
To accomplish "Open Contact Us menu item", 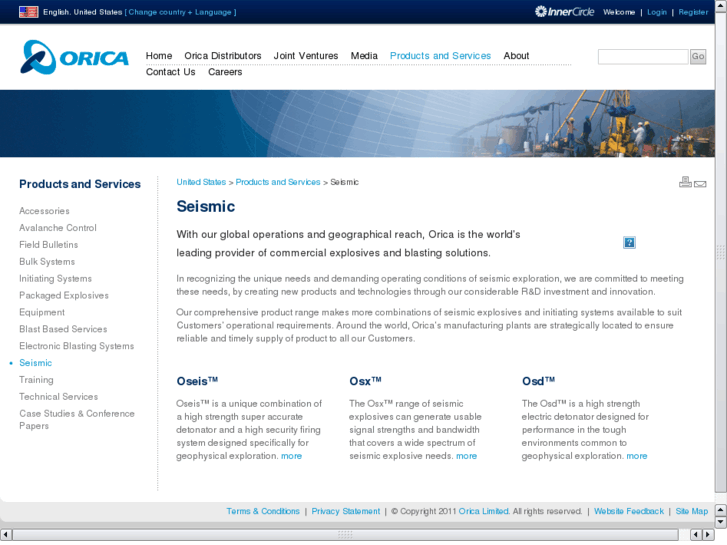I will (x=171, y=72).
